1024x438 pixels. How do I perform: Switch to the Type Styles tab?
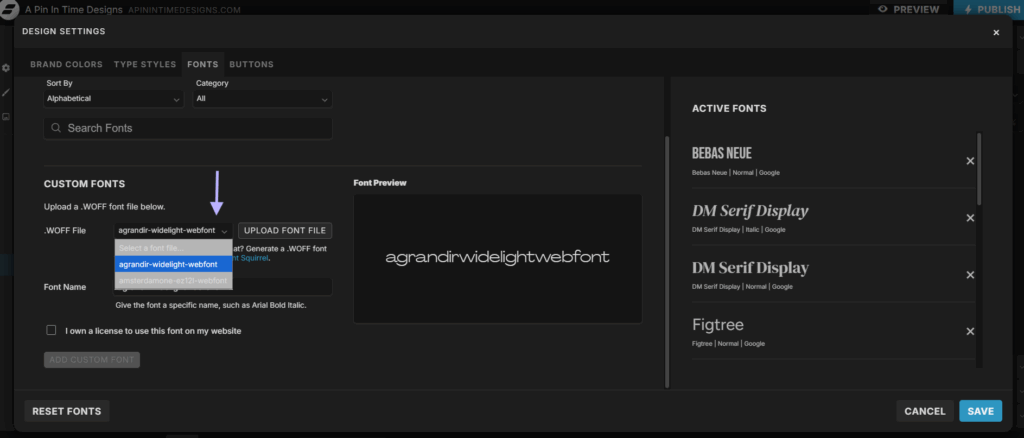[x=145, y=65]
